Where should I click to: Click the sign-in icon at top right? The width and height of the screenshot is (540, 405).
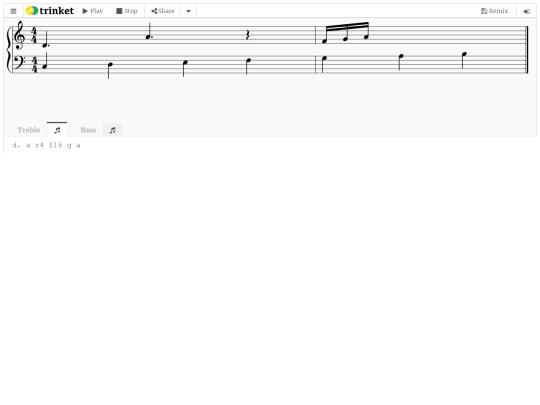pyautogui.click(x=527, y=11)
